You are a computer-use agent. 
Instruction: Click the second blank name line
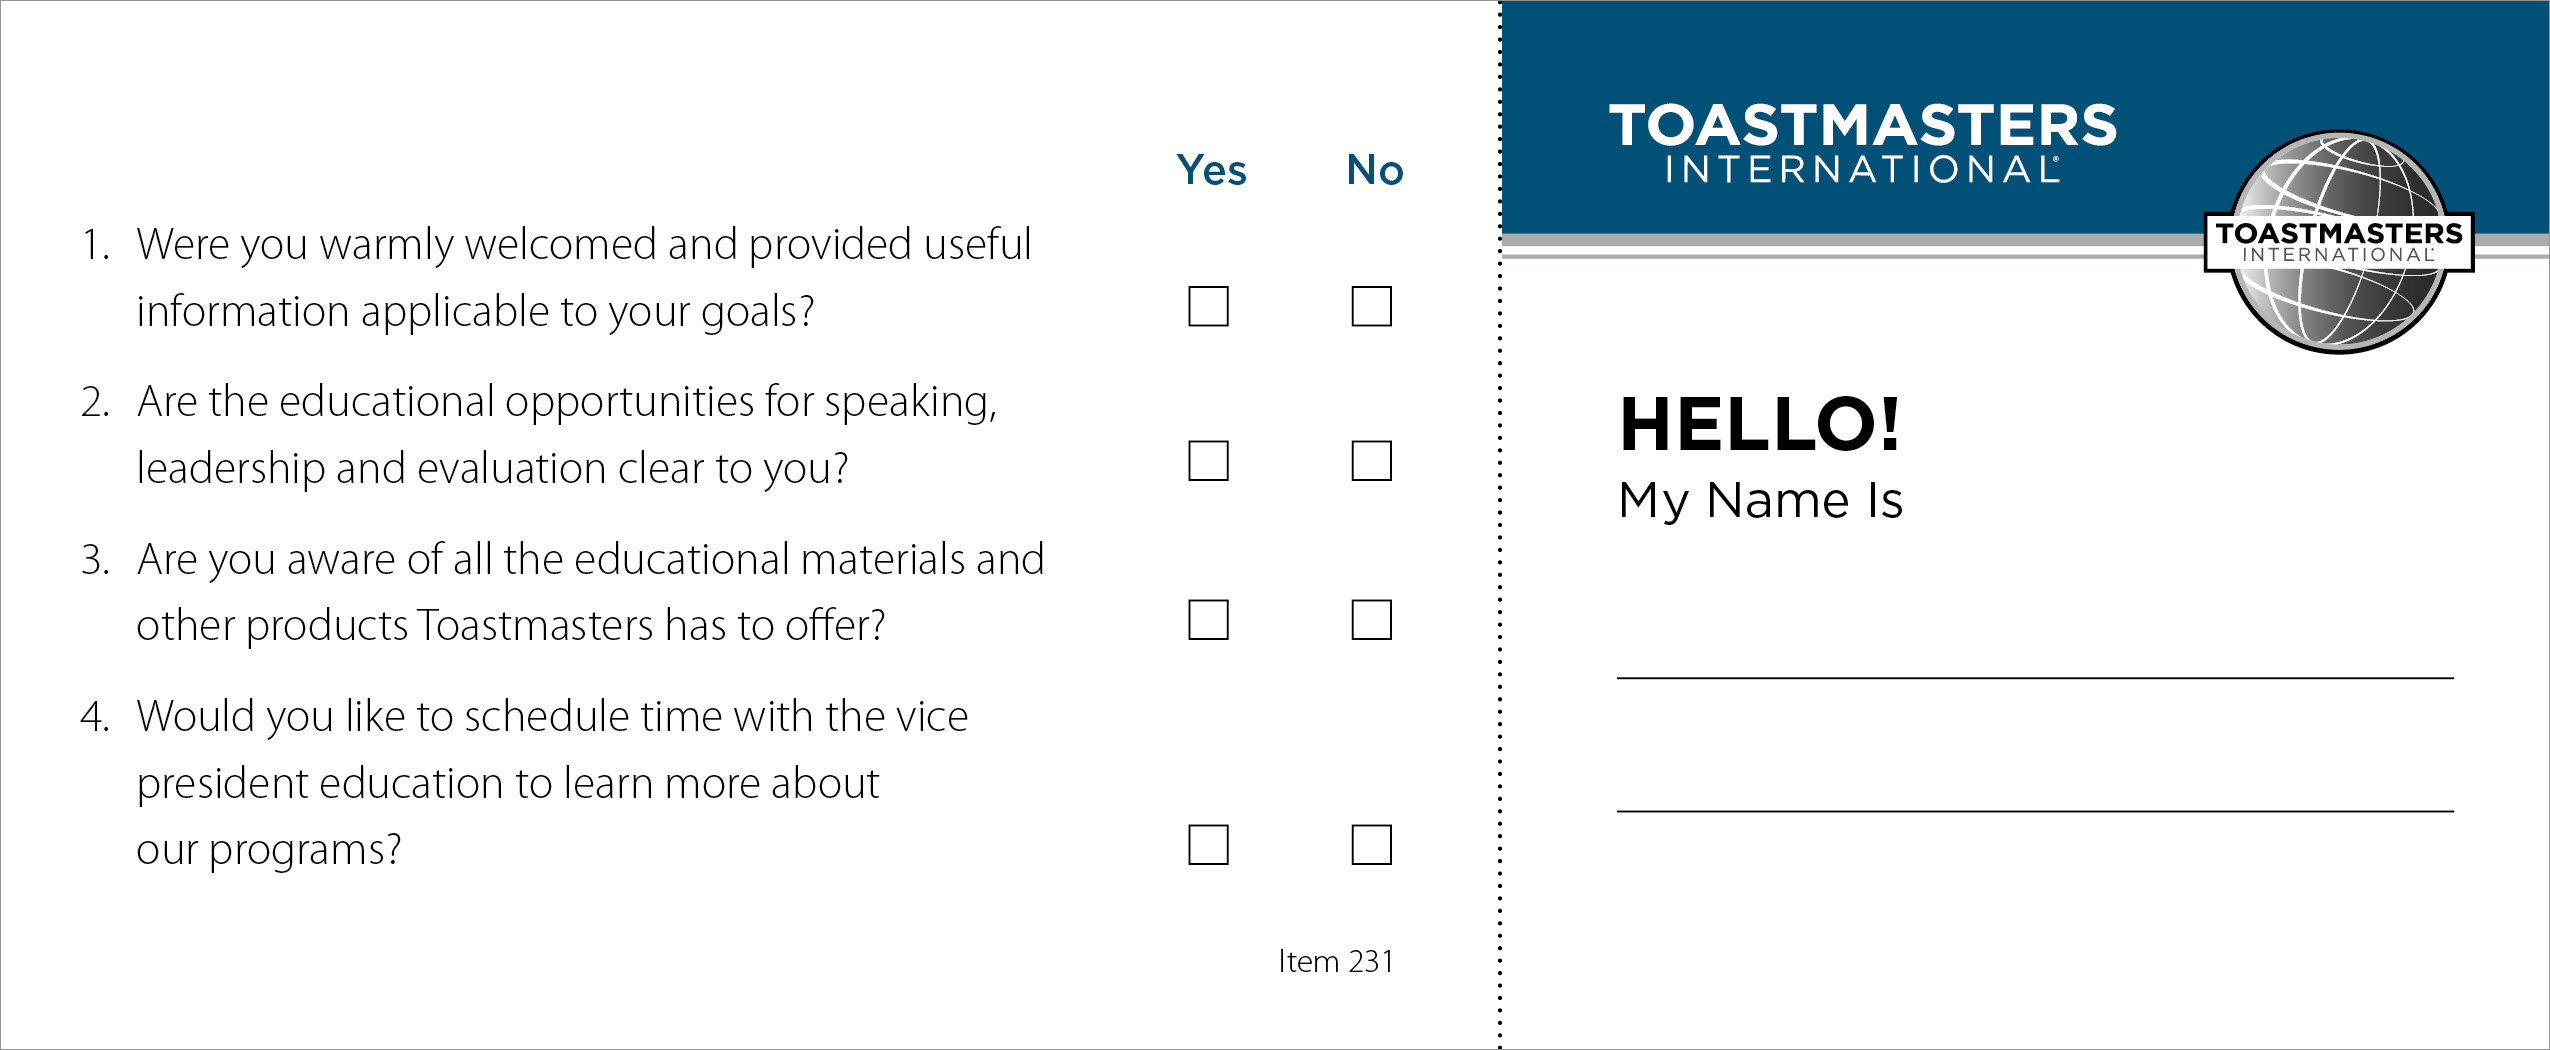[2035, 811]
